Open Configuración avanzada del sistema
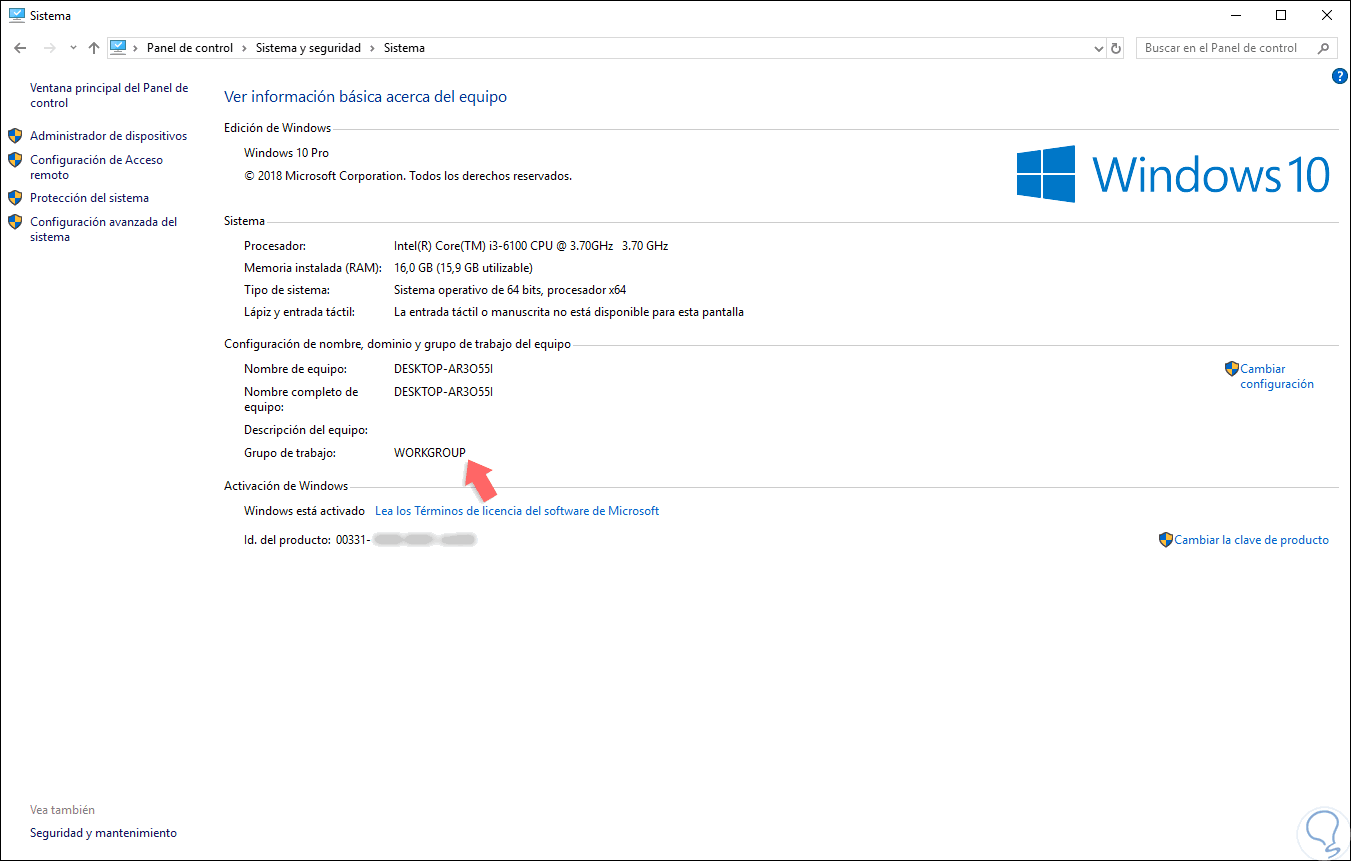This screenshot has height=861, width=1351. tap(103, 229)
